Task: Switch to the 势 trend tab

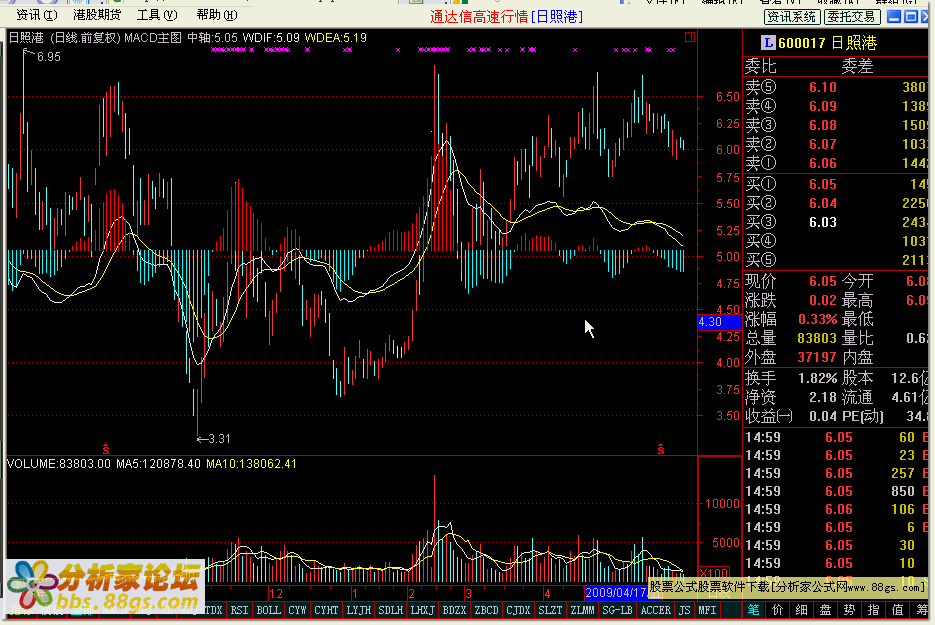Action: (x=849, y=609)
